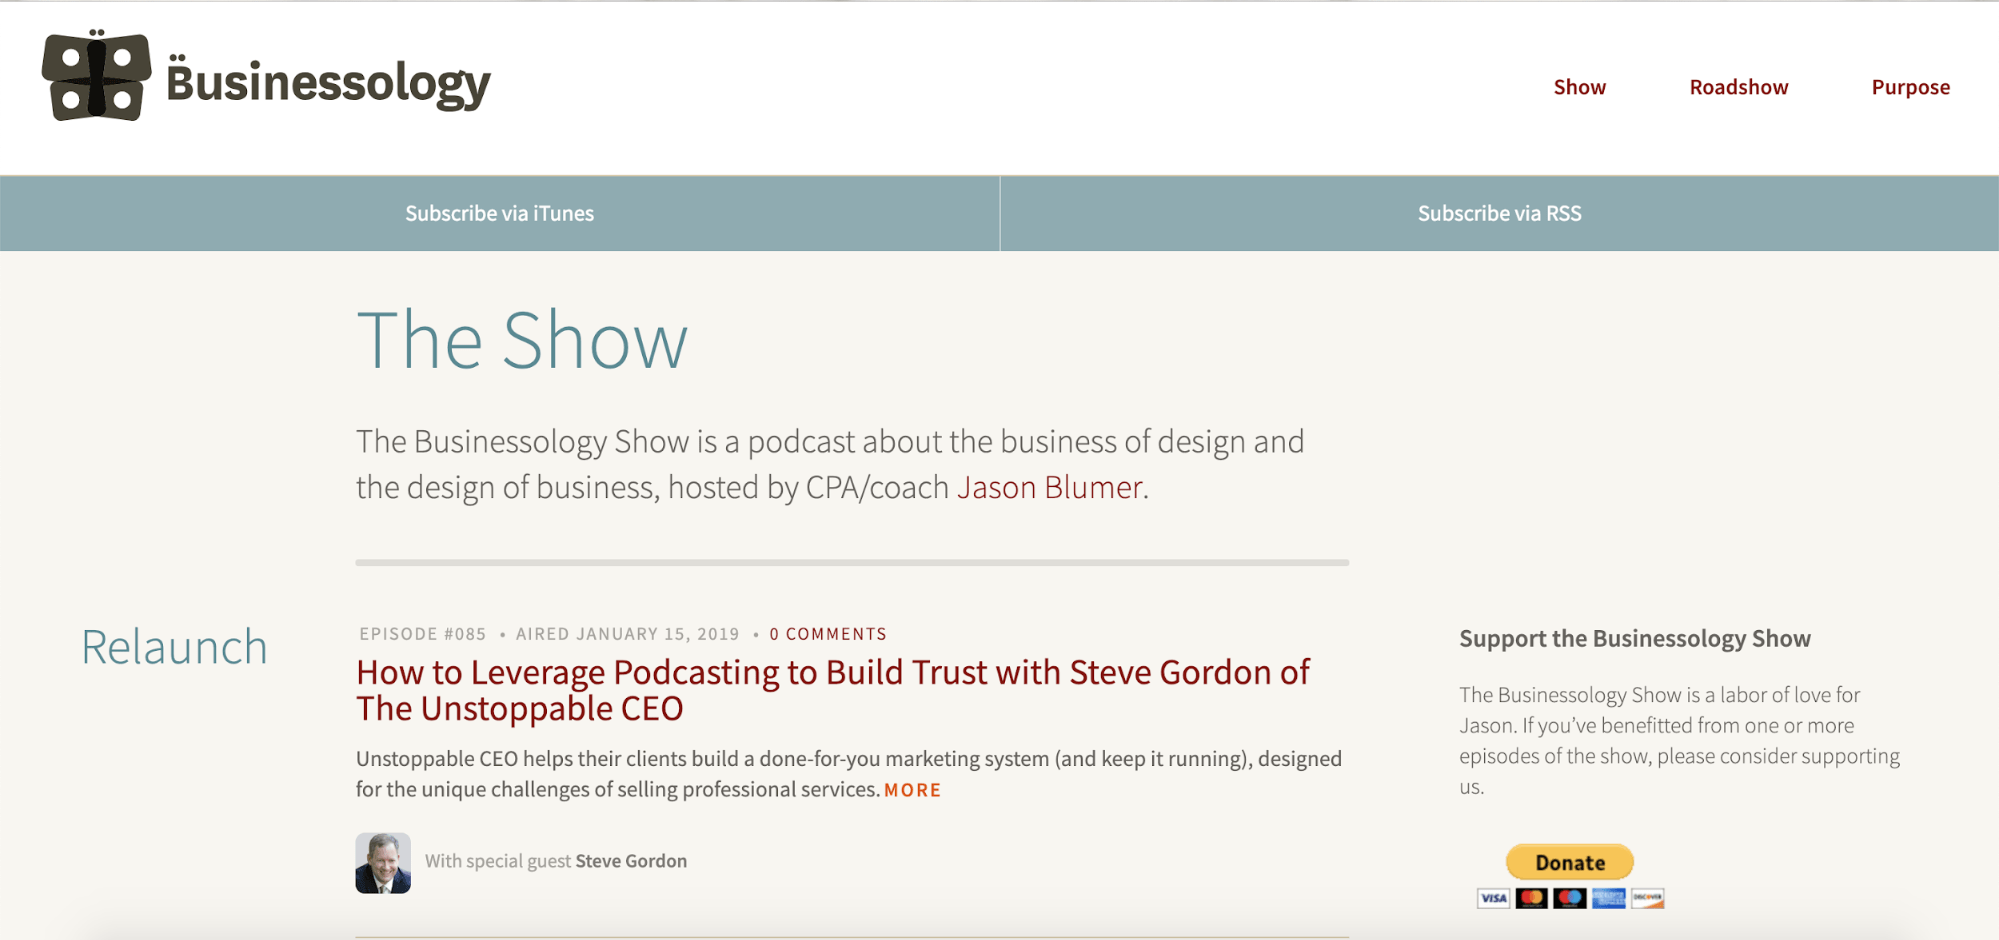This screenshot has height=940, width=1999.
Task: Click the 'AIRED JANUARY 15, 2019' date text
Action: coord(627,634)
